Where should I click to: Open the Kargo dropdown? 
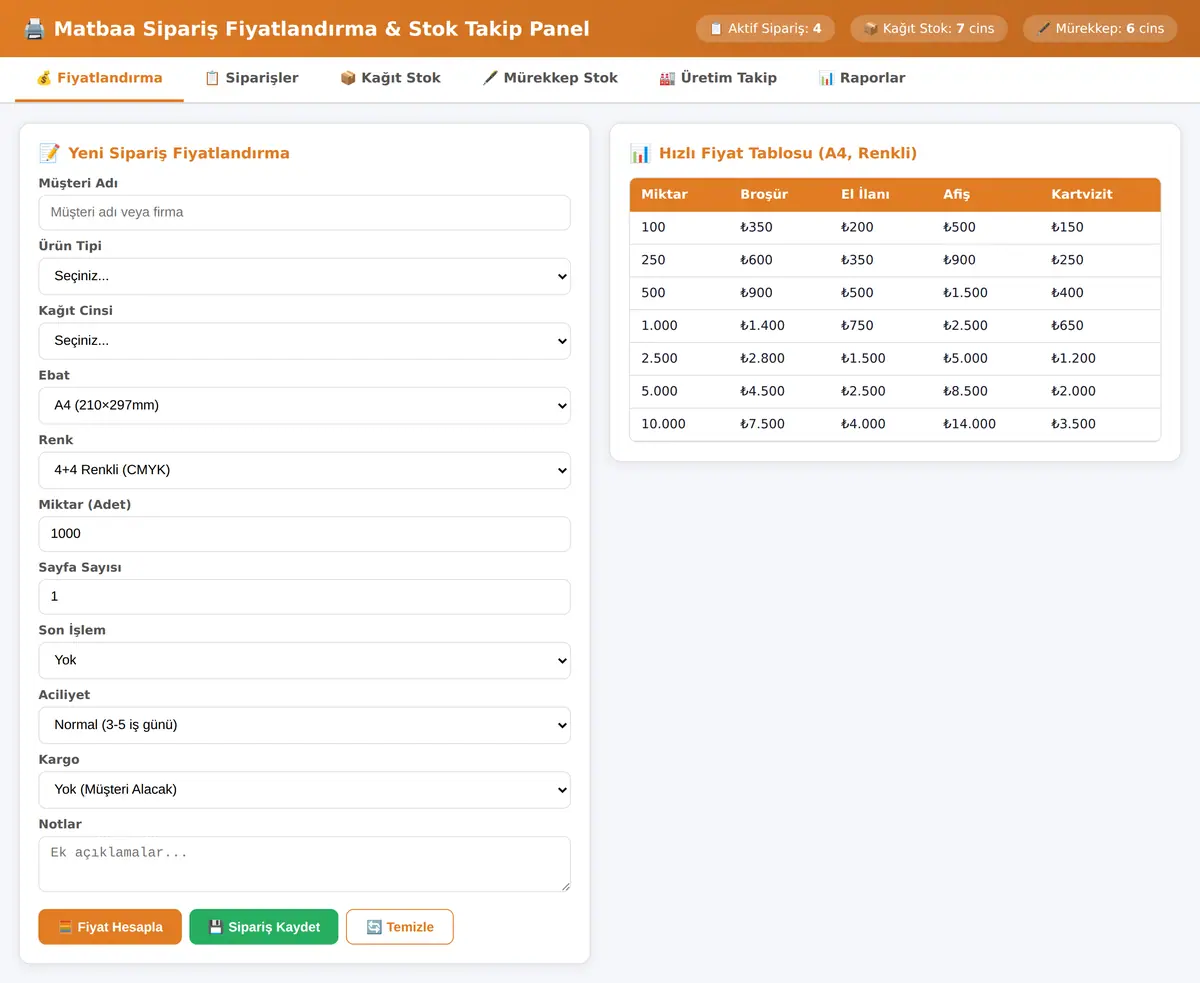click(305, 789)
